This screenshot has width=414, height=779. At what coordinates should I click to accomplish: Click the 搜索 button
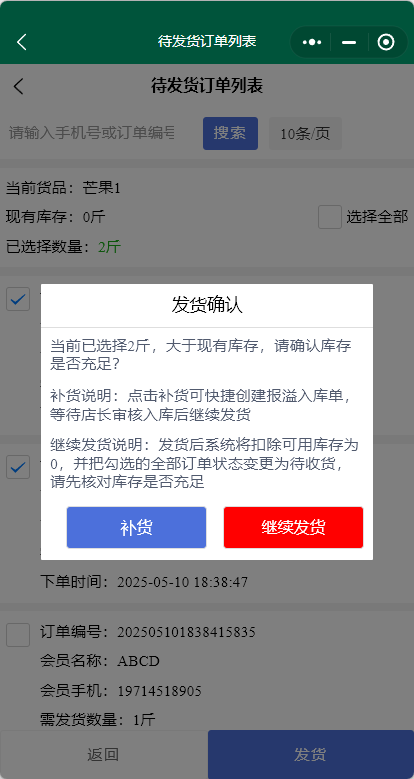click(230, 134)
